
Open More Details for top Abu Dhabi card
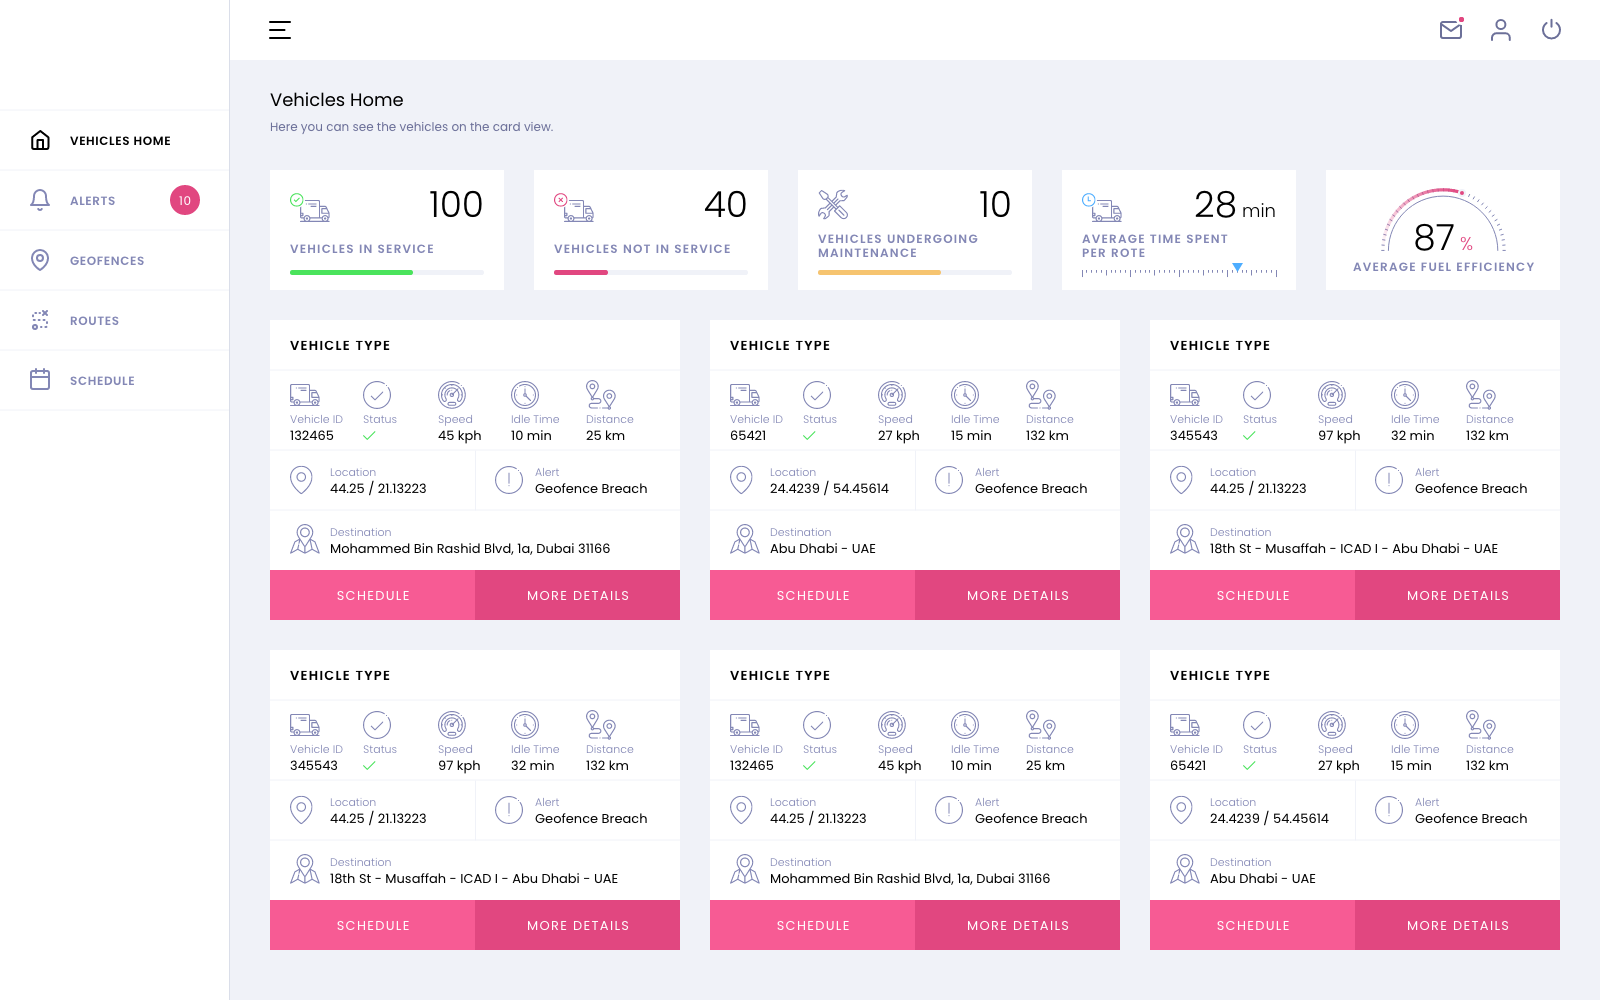point(1017,595)
